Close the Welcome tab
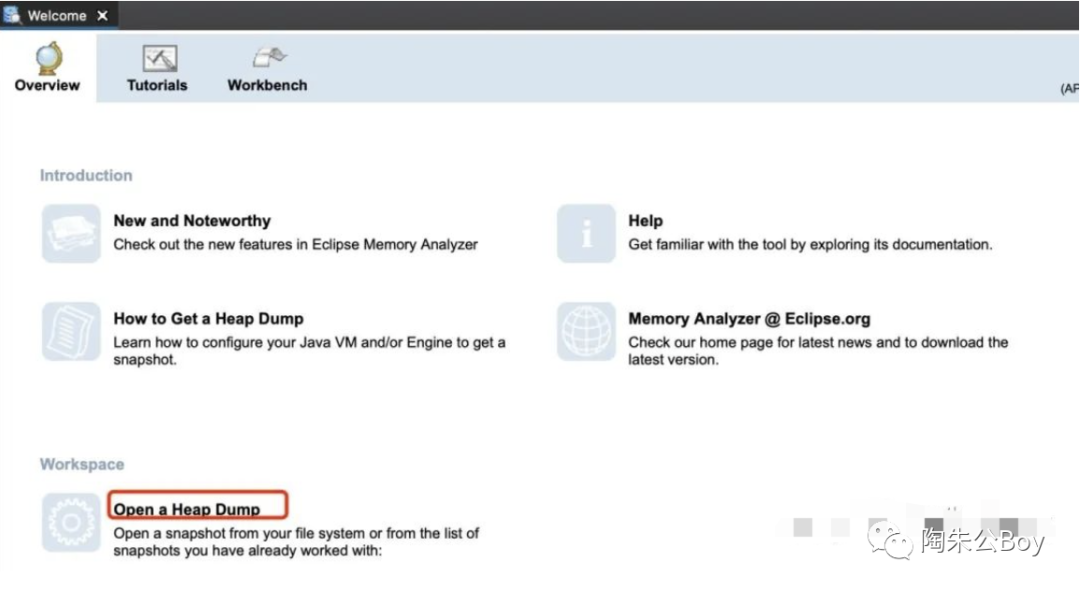This screenshot has height=591, width=1080. coord(103,15)
